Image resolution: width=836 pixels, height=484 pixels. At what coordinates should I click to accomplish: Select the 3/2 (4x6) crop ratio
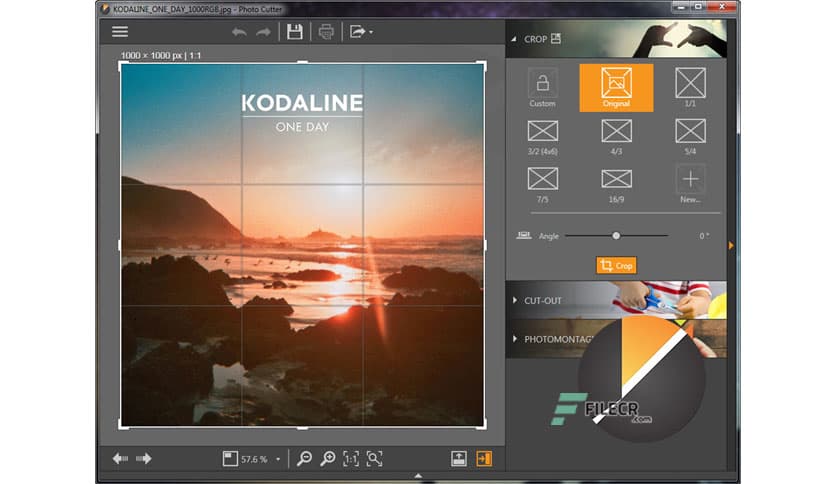pyautogui.click(x=542, y=138)
